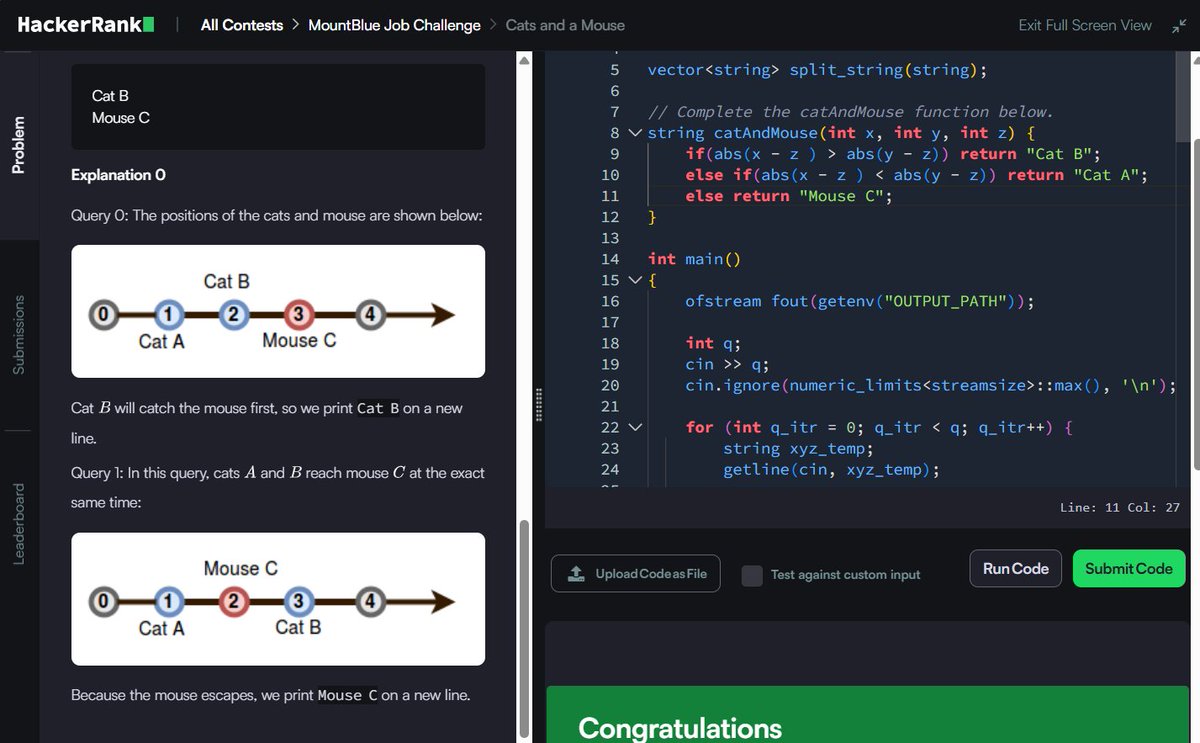The image size is (1200, 743).
Task: Open the All Contests breadcrumb link
Action: point(242,25)
